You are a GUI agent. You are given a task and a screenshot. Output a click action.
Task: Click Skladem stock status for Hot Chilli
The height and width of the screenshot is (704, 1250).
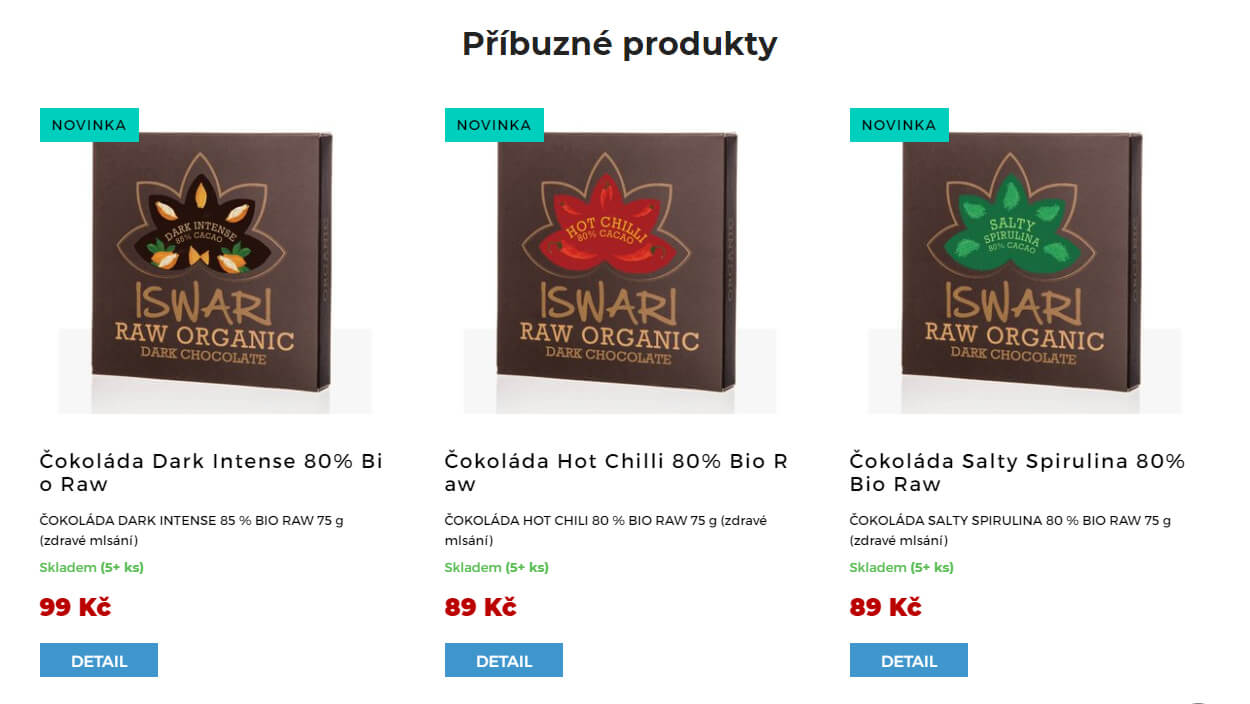pyautogui.click(x=497, y=567)
